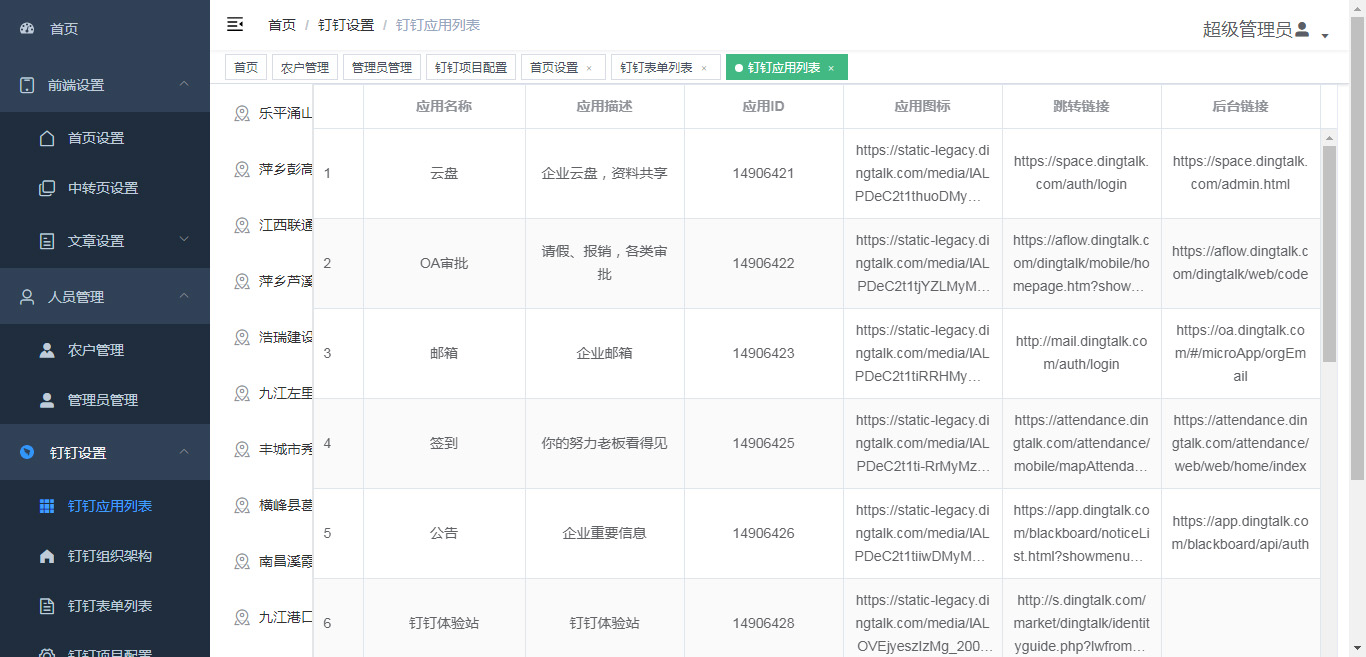Open 钉钉表单列表 in the sidebar

[x=109, y=606]
